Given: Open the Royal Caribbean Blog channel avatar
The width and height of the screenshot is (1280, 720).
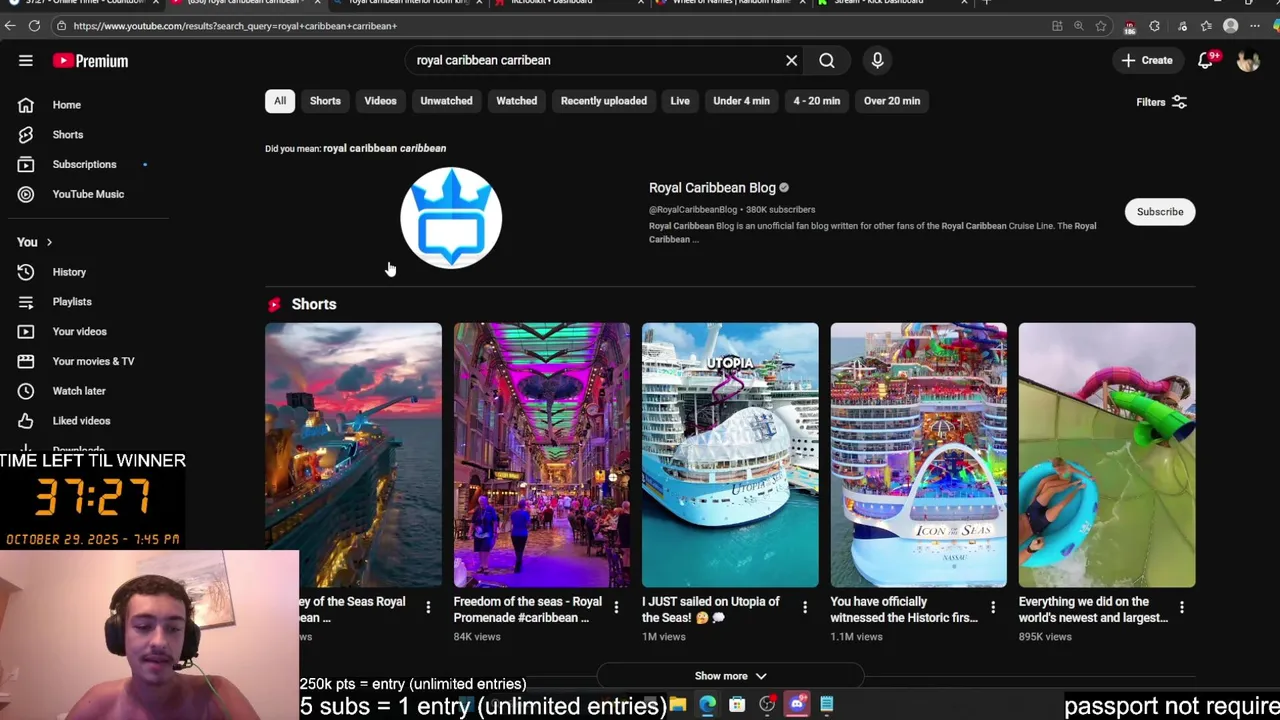Looking at the screenshot, I should pos(451,217).
